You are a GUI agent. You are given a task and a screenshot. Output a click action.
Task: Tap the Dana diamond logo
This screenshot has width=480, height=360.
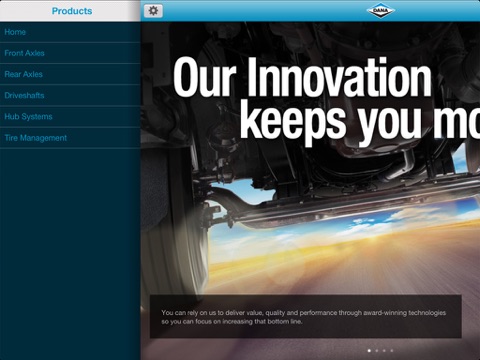[380, 10]
